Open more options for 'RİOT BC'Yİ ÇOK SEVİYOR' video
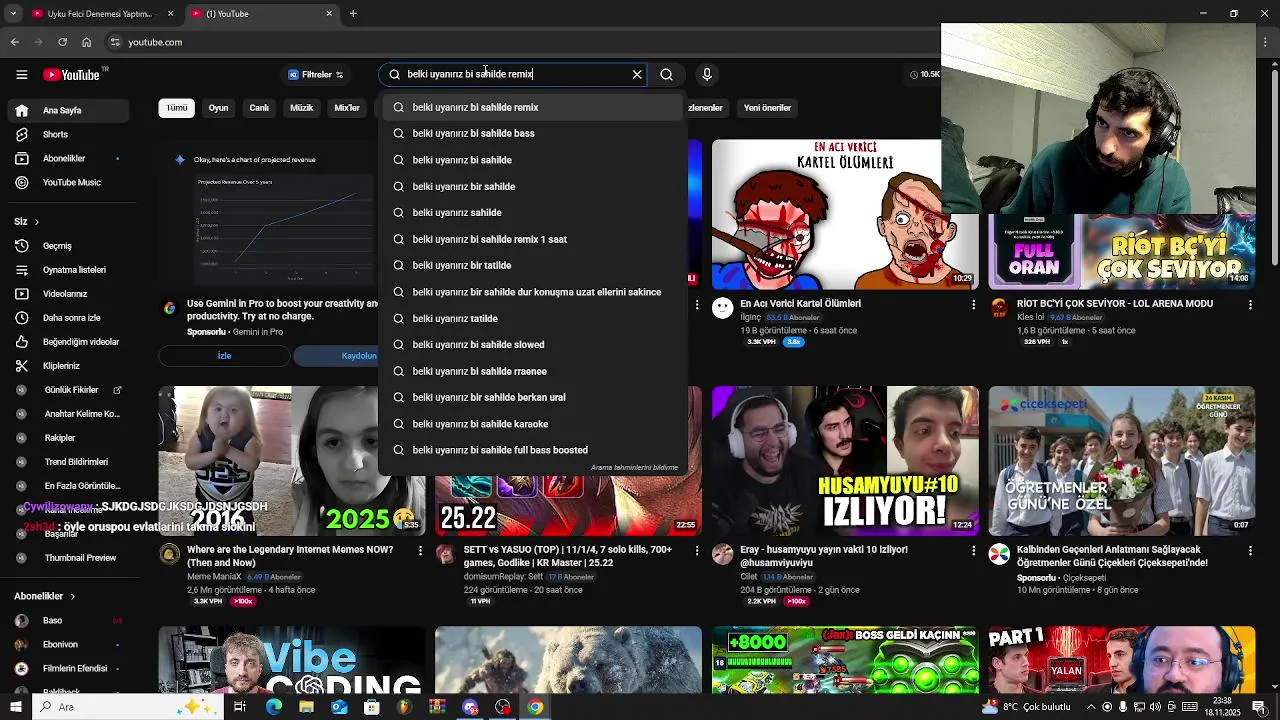 pos(1250,304)
